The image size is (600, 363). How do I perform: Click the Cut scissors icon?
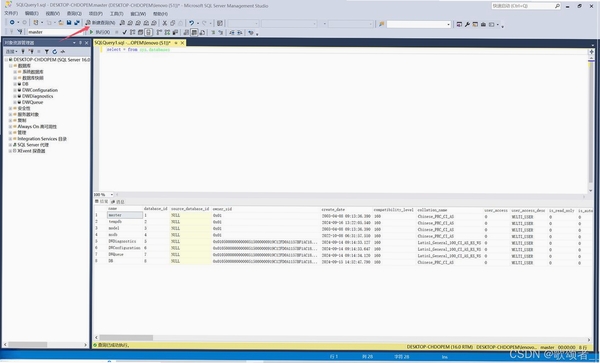pos(165,23)
